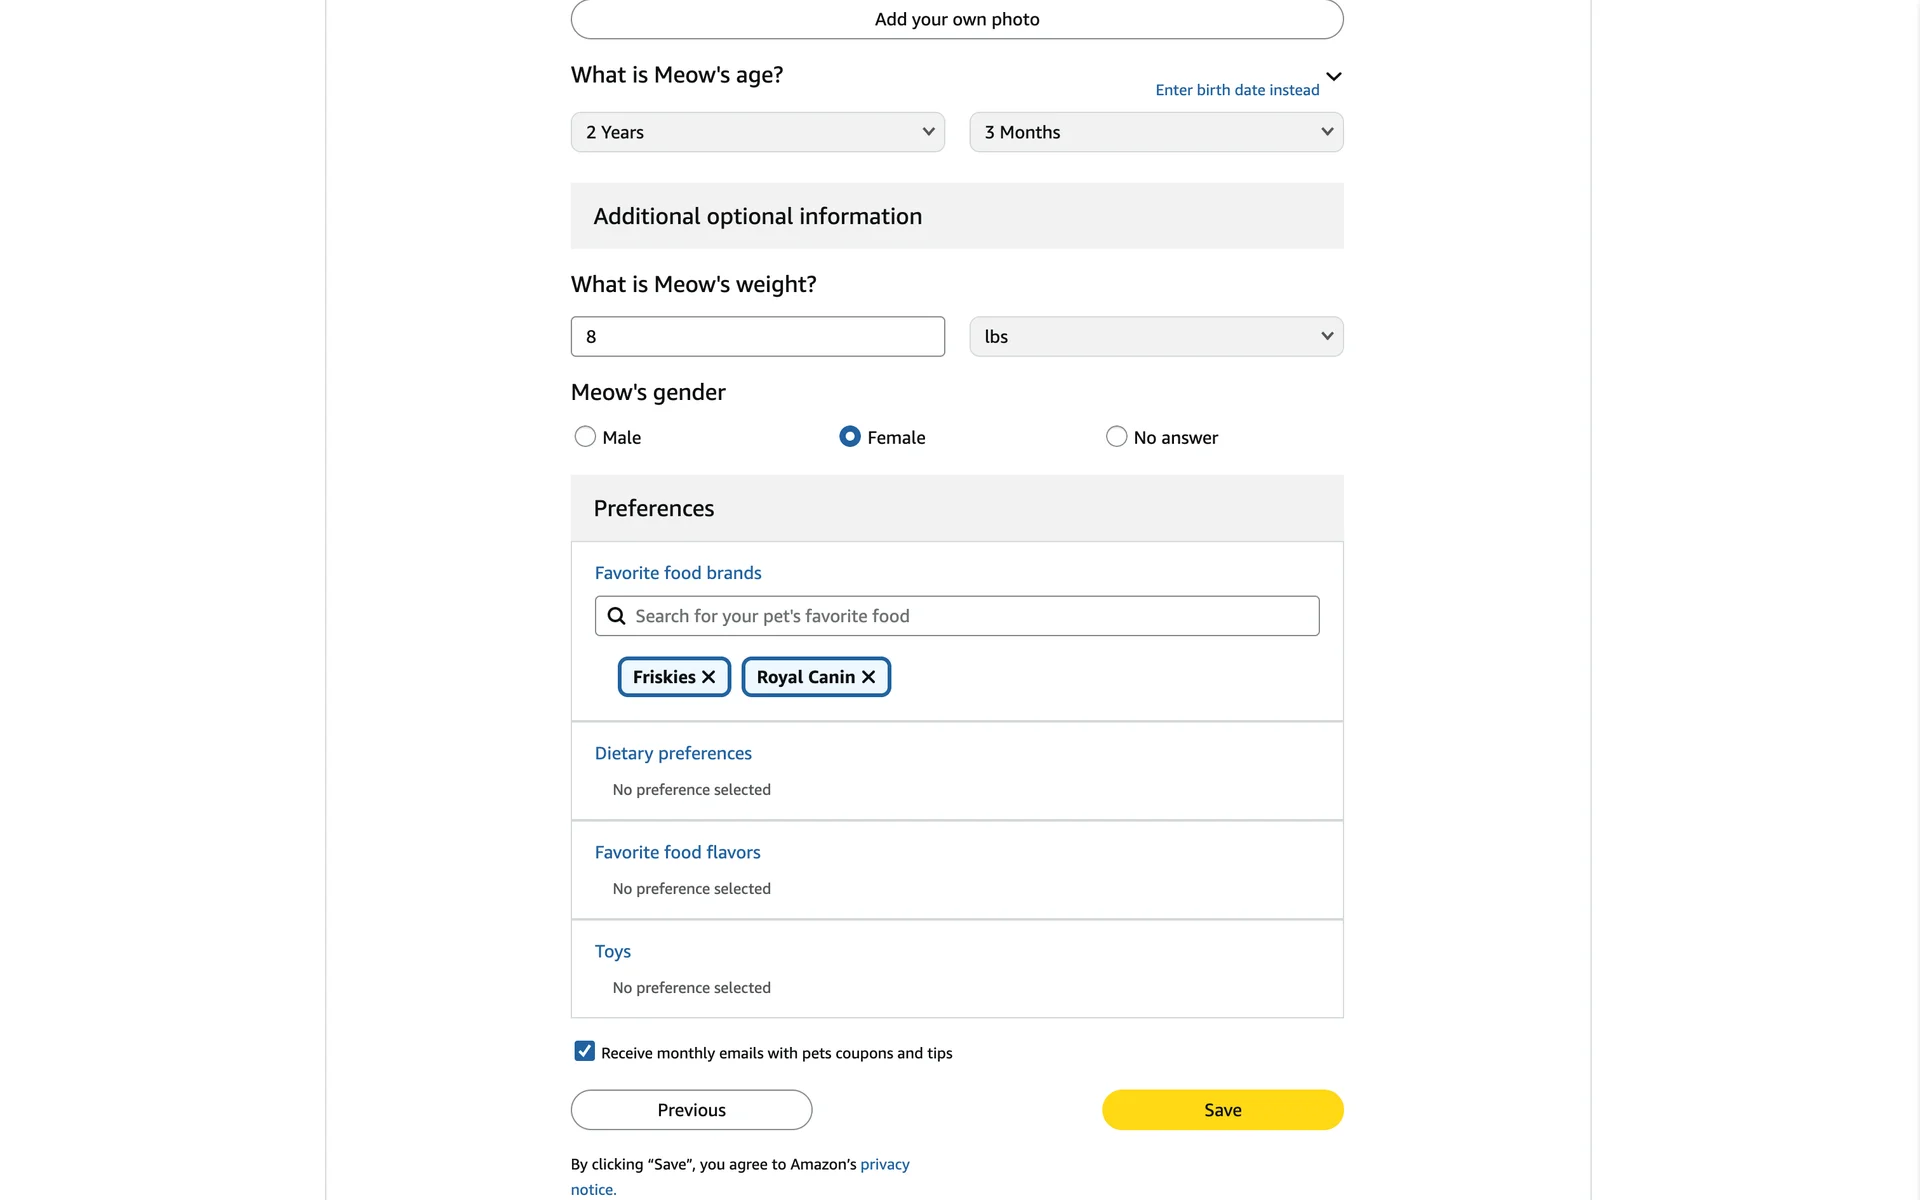The image size is (1920, 1200).
Task: Select the Male gender option
Action: [585, 437]
